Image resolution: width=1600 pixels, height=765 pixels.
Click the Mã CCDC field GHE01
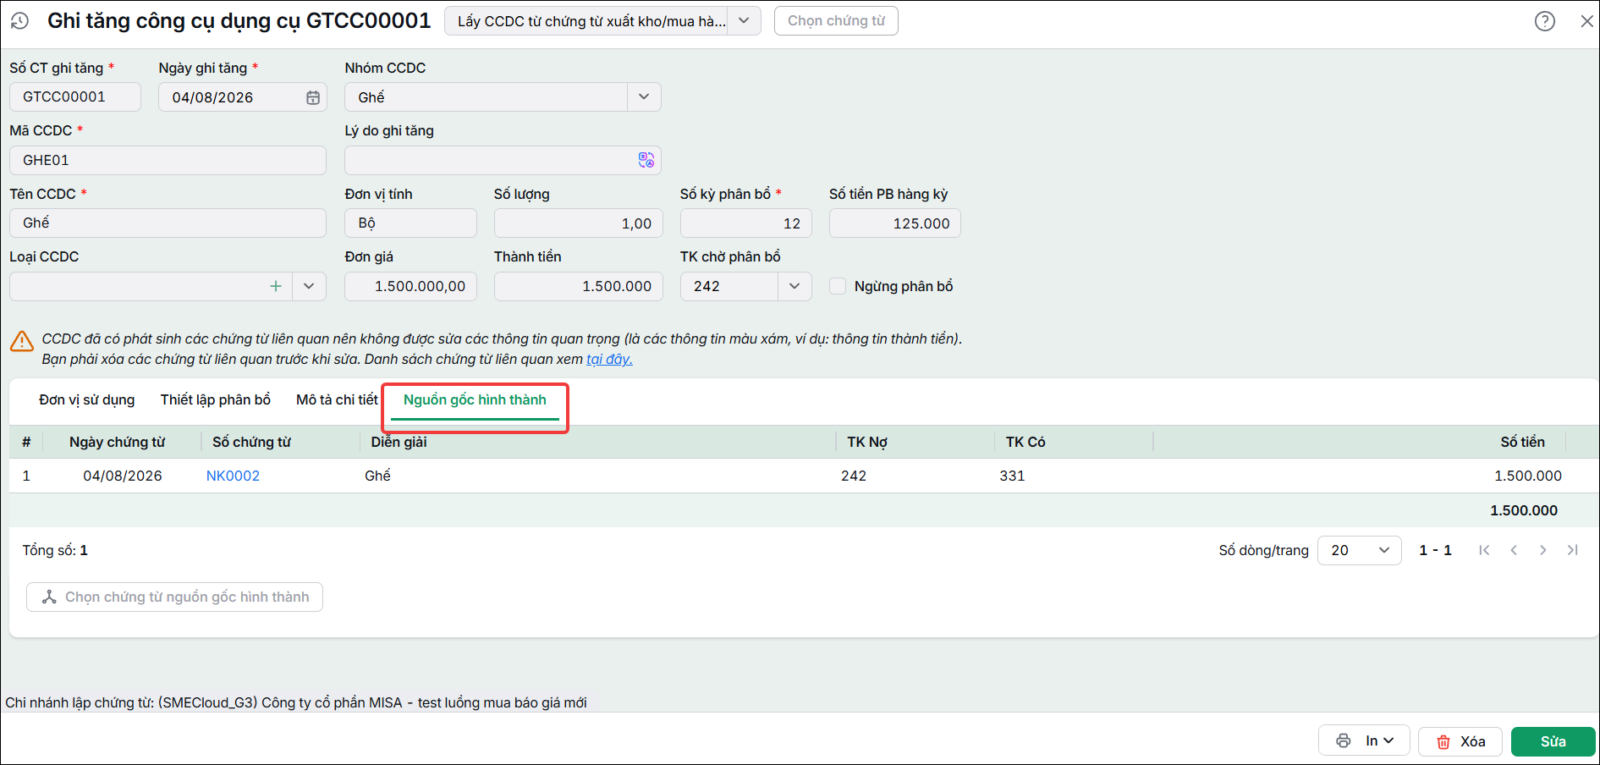coord(168,160)
